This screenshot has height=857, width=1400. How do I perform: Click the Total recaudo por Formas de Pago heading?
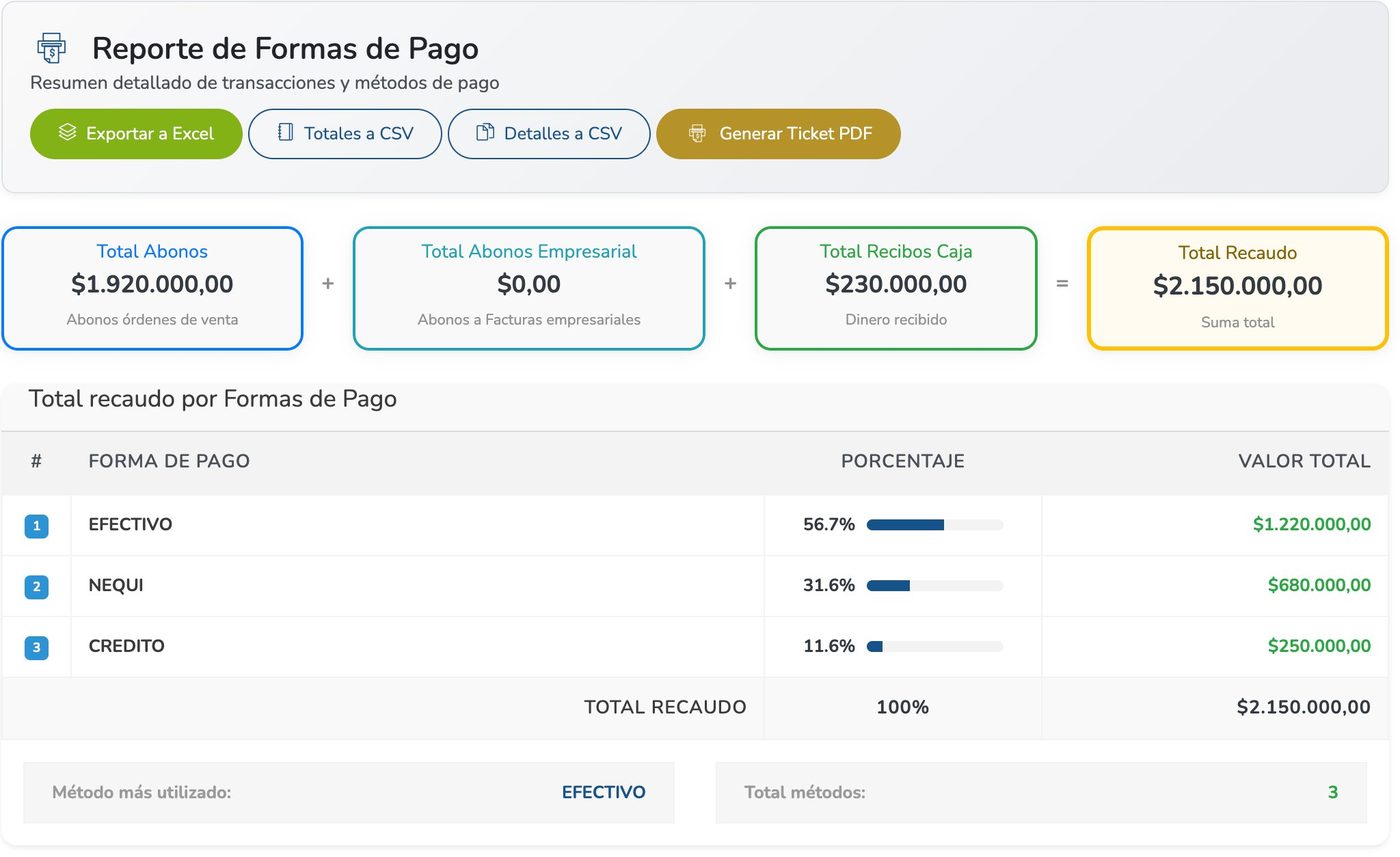(x=213, y=399)
